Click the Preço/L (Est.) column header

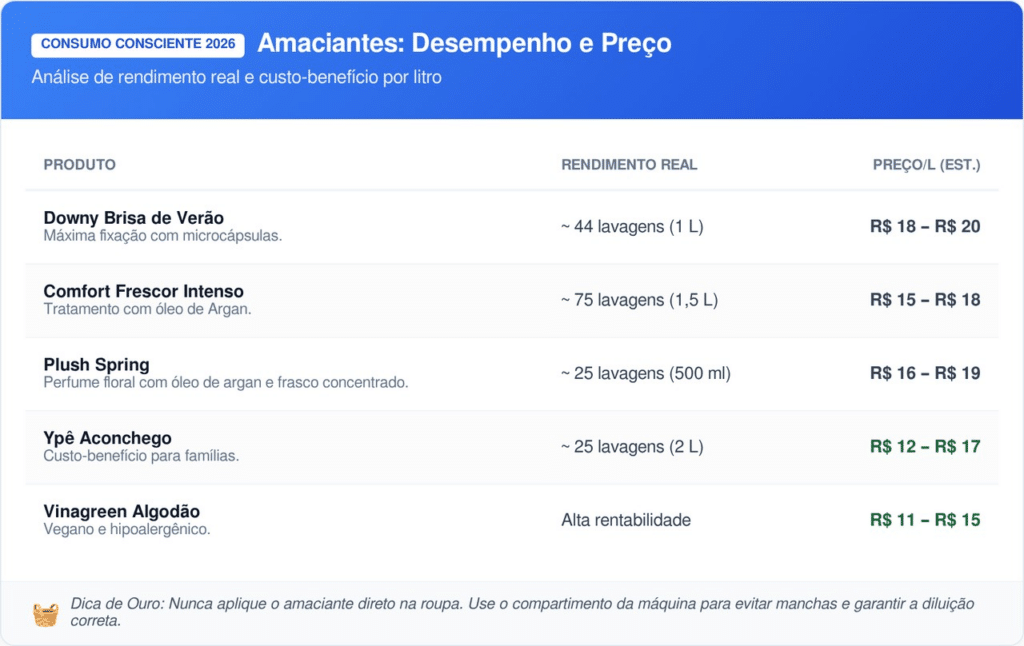pyautogui.click(x=926, y=165)
